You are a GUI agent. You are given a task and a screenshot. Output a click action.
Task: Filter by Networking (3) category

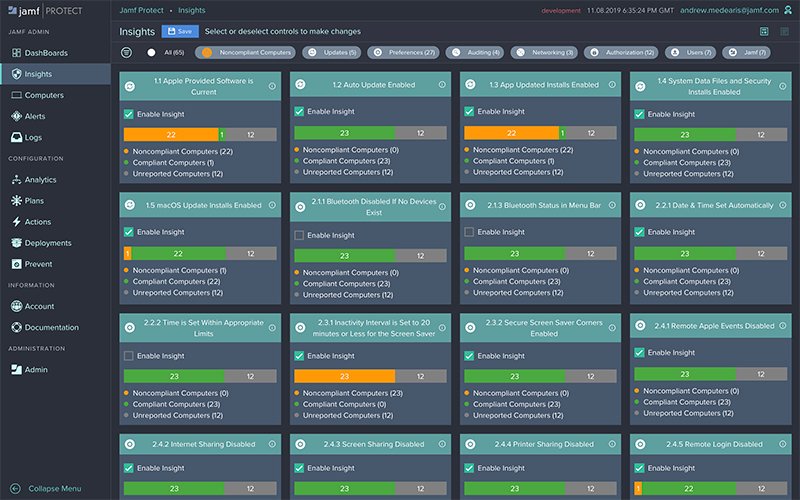coord(543,52)
